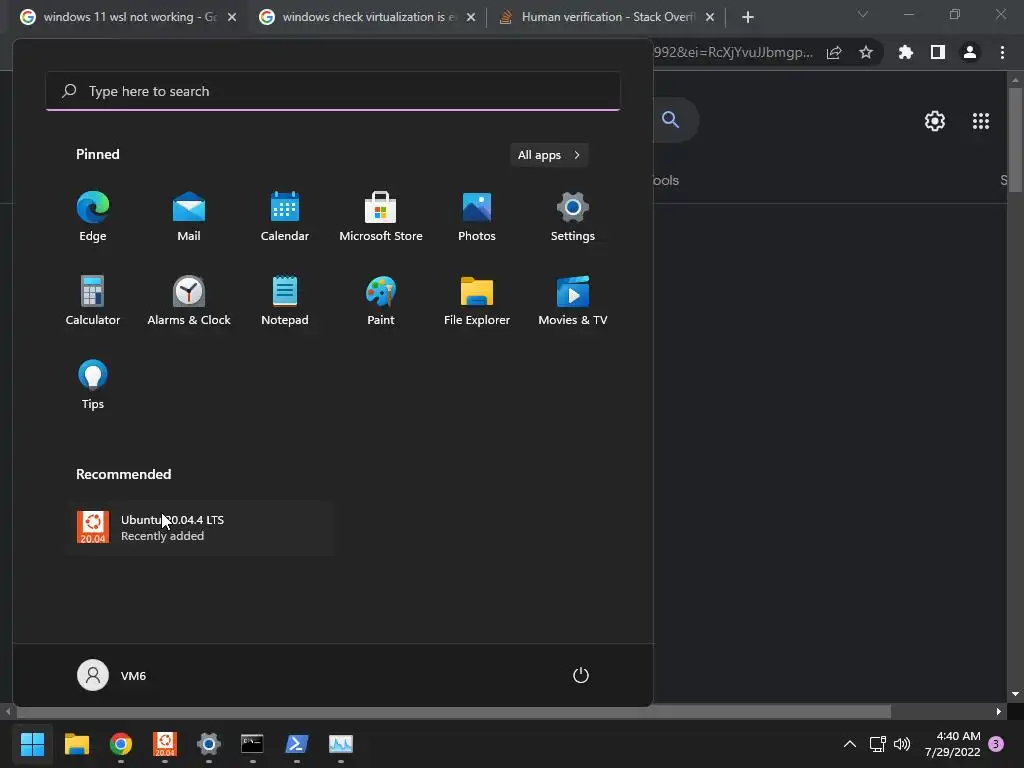1024x768 pixels.
Task: Click the Google search magnifier button
Action: [671, 120]
